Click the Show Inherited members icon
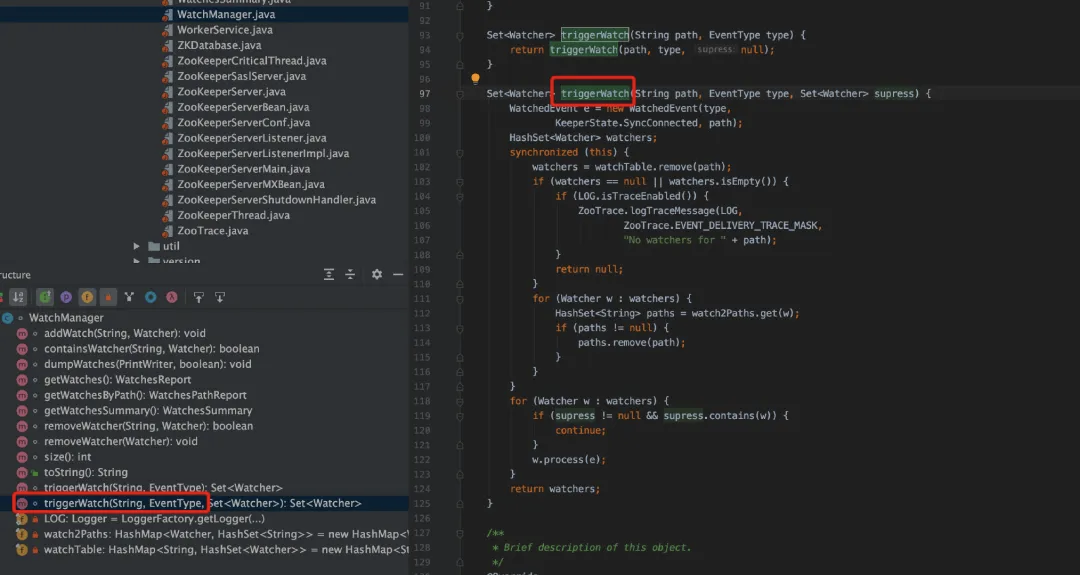The height and width of the screenshot is (575, 1080). pos(129,297)
